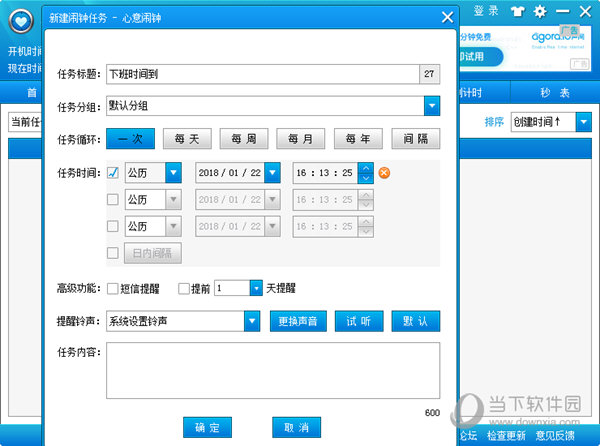Switch to 秒表 stopwatch tab in main window
This screenshot has width=600, height=446.
coord(555,93)
